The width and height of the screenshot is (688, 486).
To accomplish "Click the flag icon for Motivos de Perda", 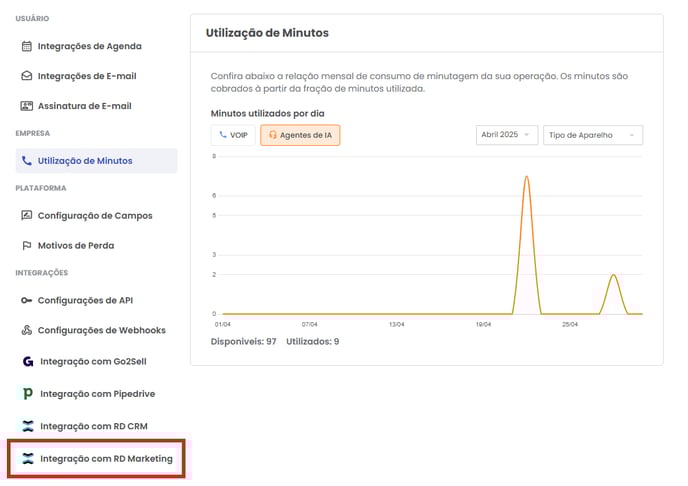I will 27,246.
